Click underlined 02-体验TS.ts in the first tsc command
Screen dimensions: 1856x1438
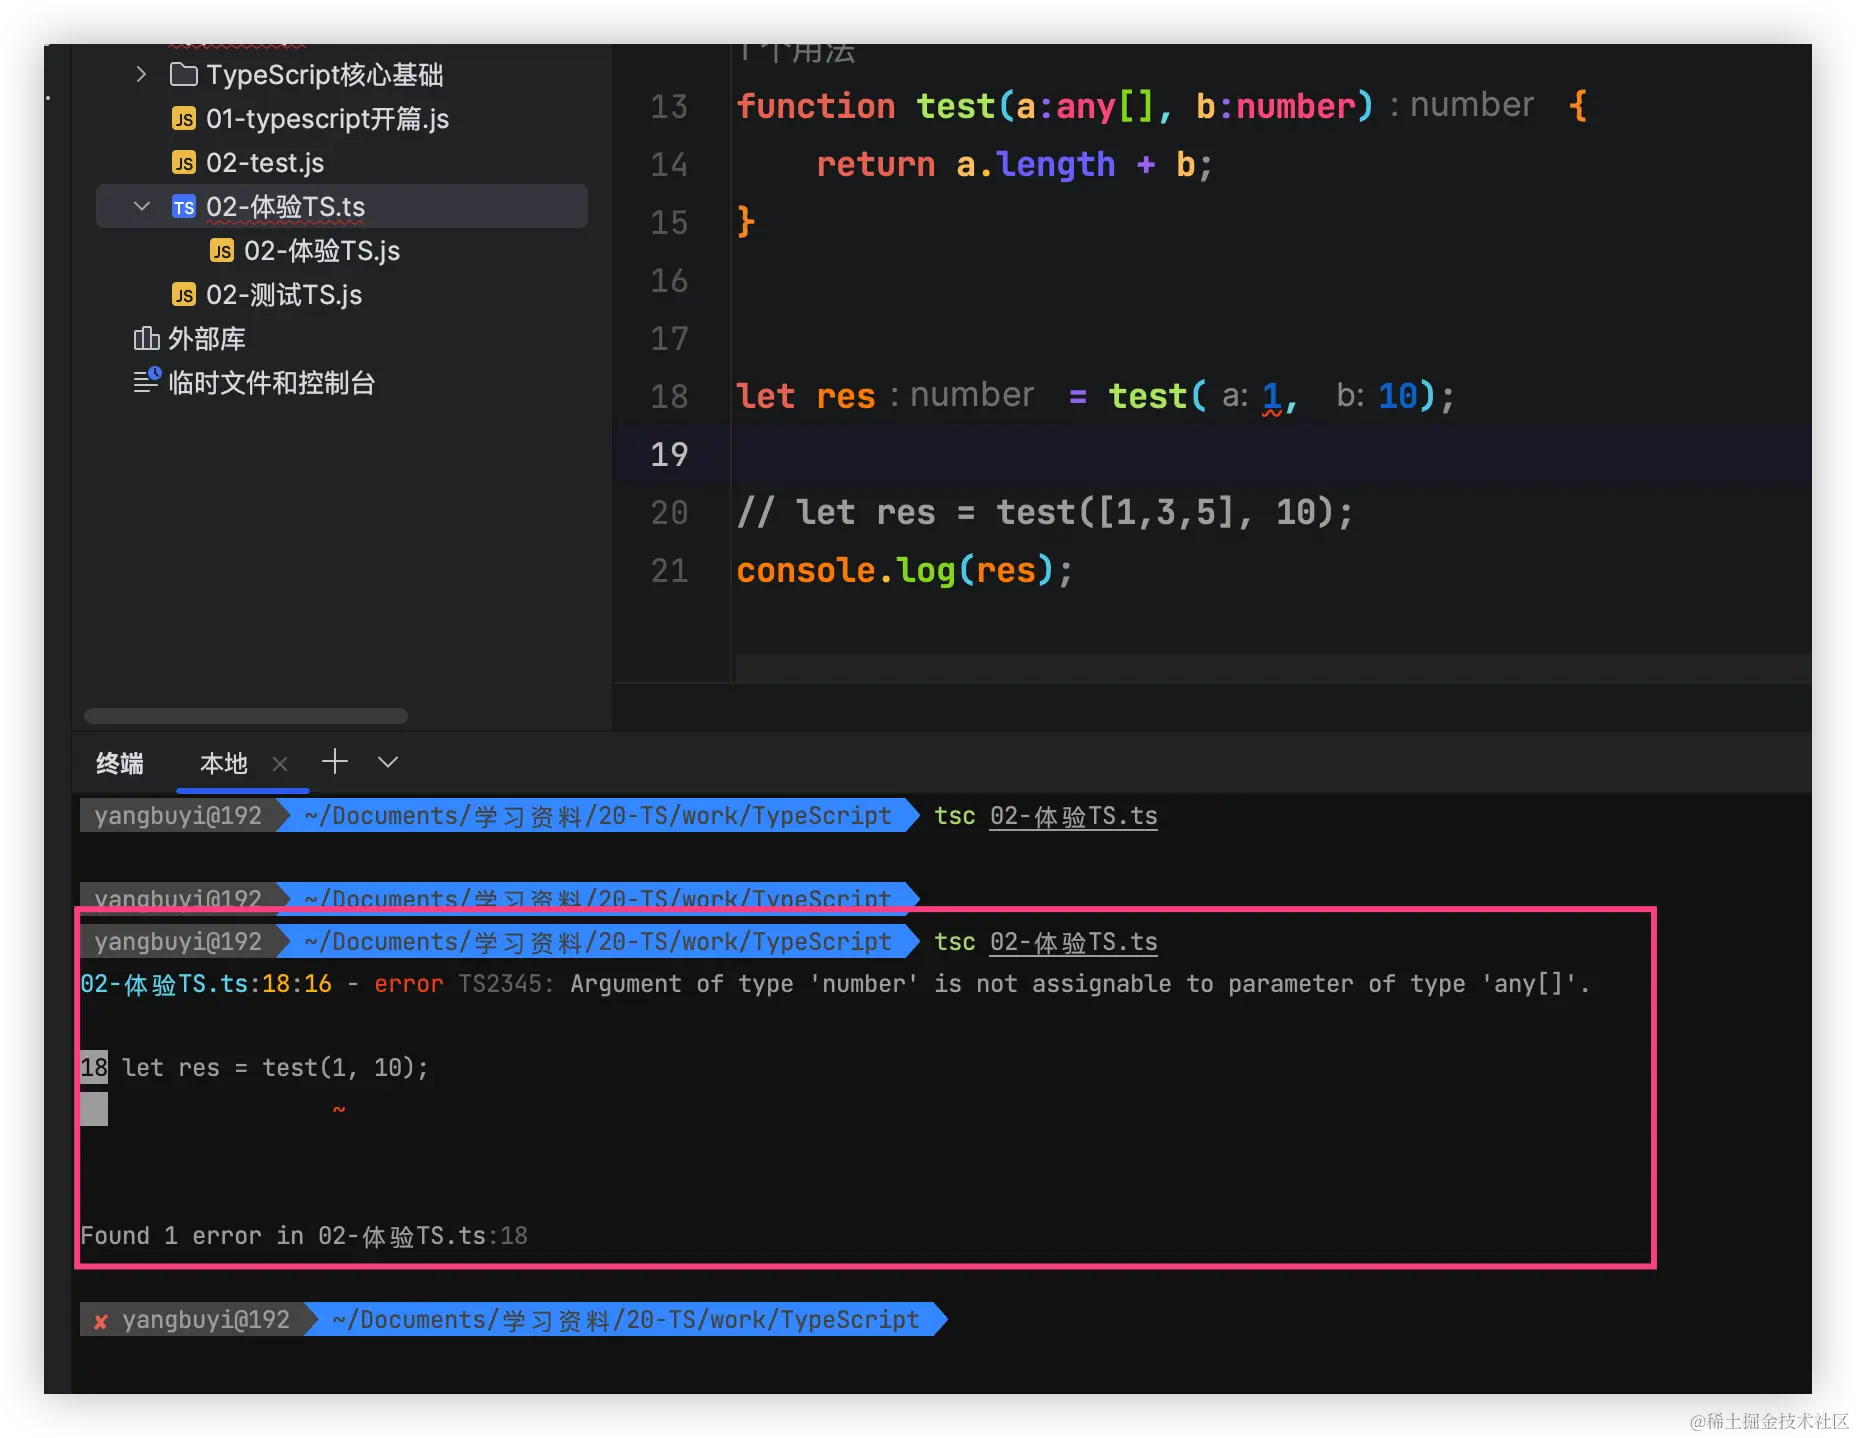pyautogui.click(x=1074, y=816)
